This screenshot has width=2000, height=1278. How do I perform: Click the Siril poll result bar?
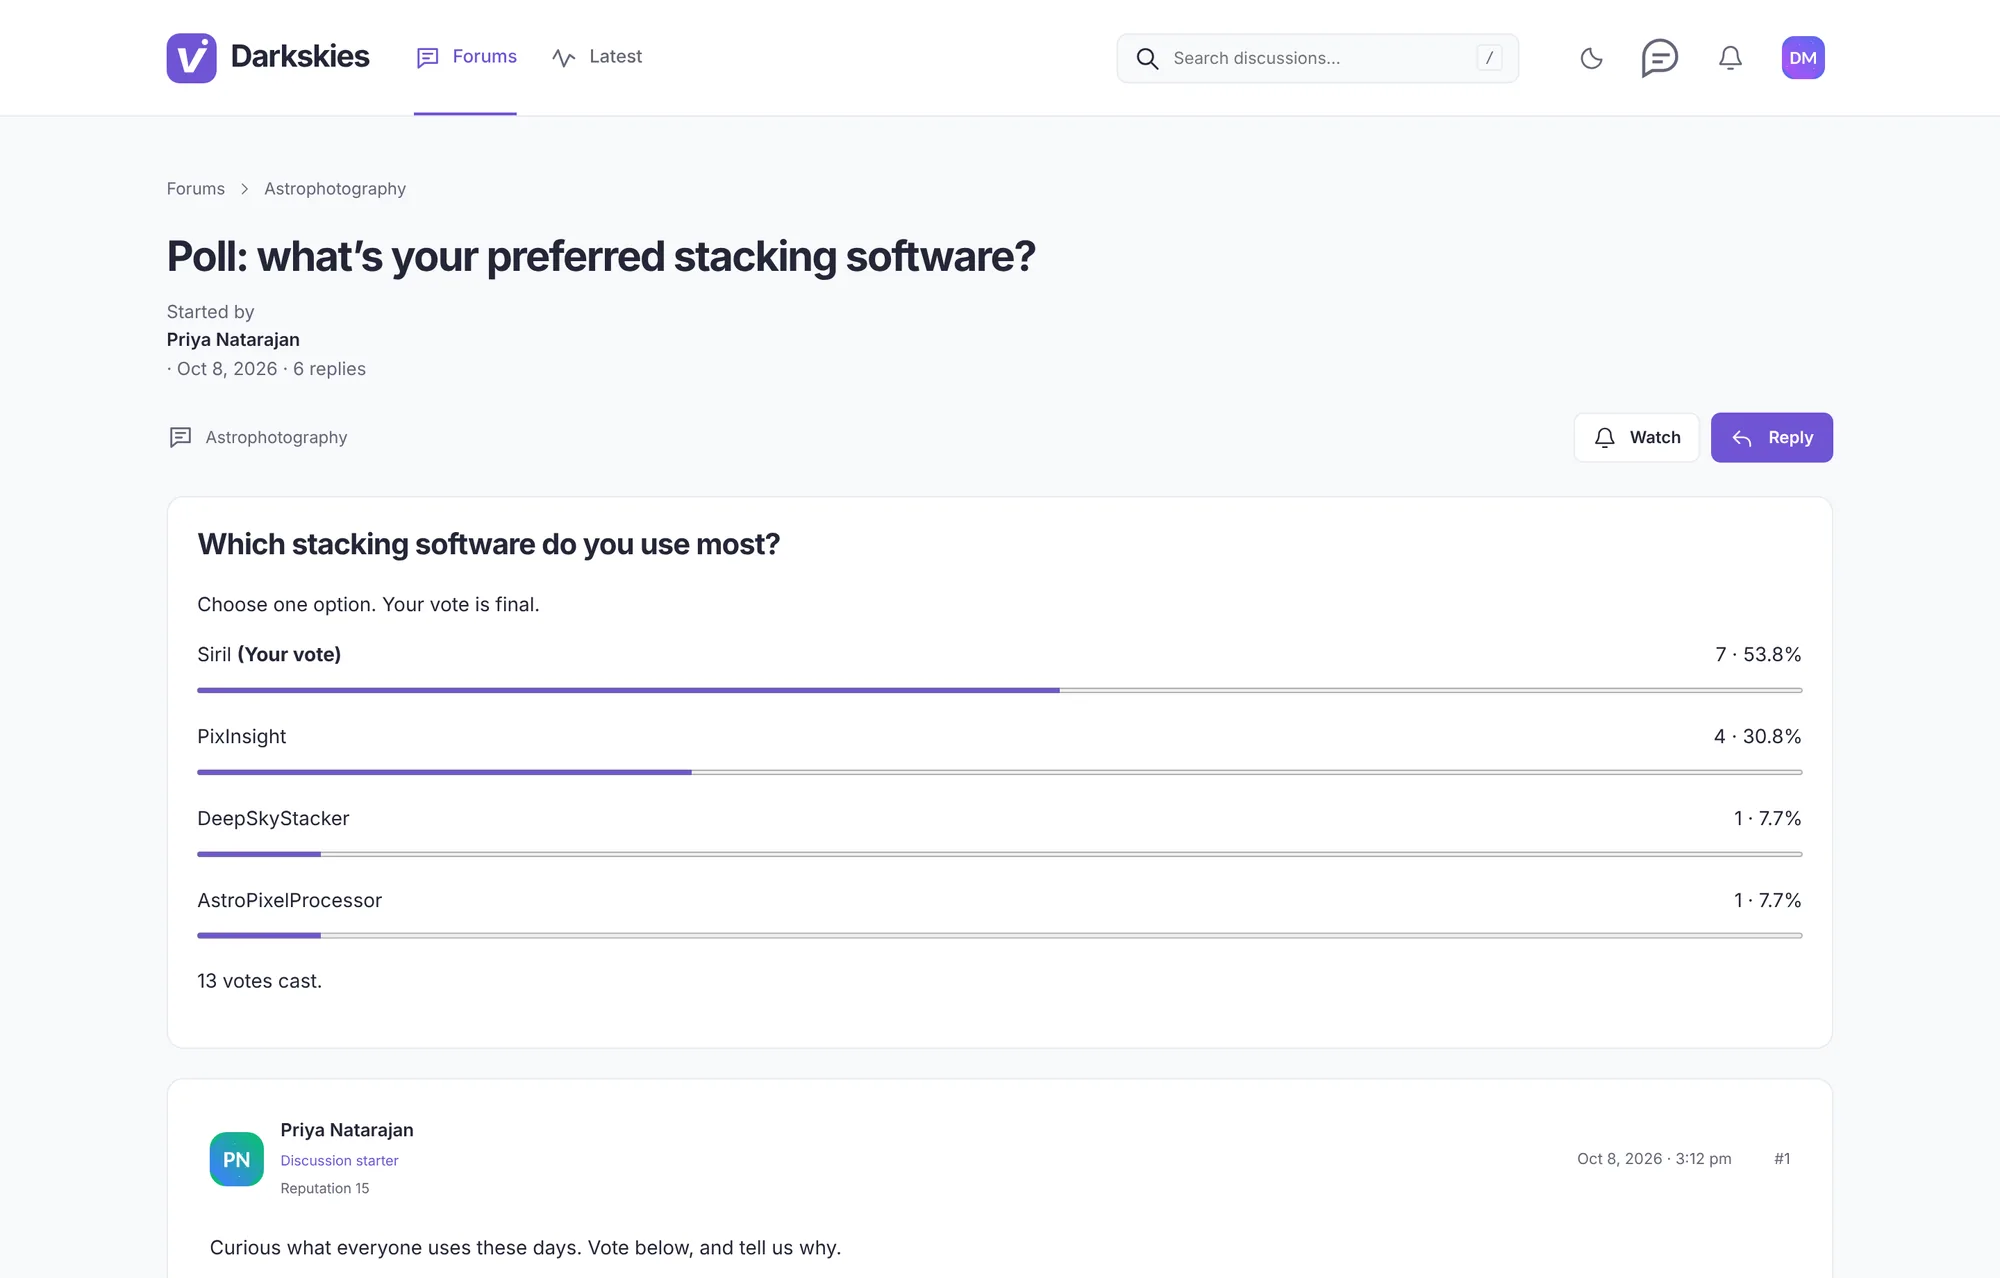click(x=999, y=690)
